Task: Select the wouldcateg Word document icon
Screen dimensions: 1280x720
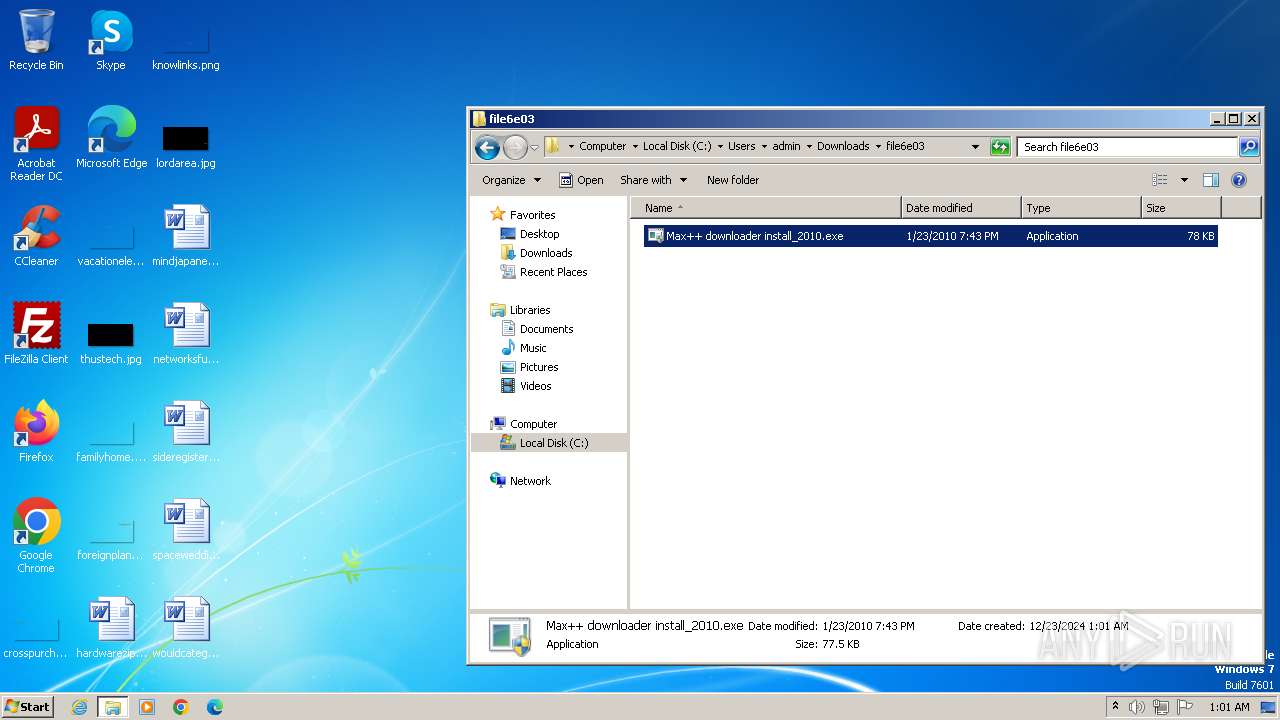Action: tap(186, 627)
